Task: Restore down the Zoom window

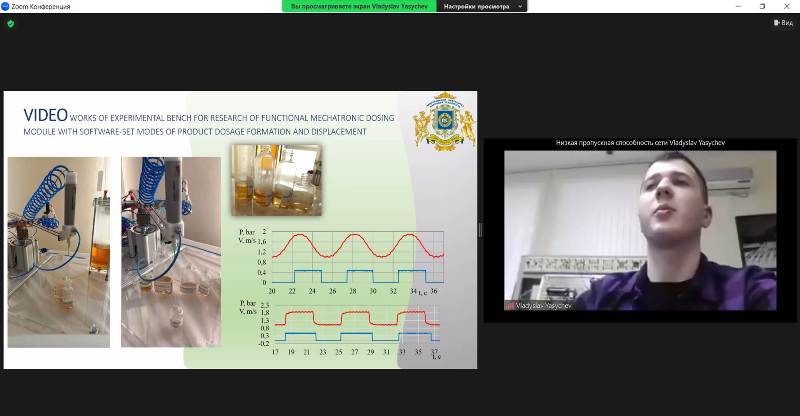Action: (762, 7)
